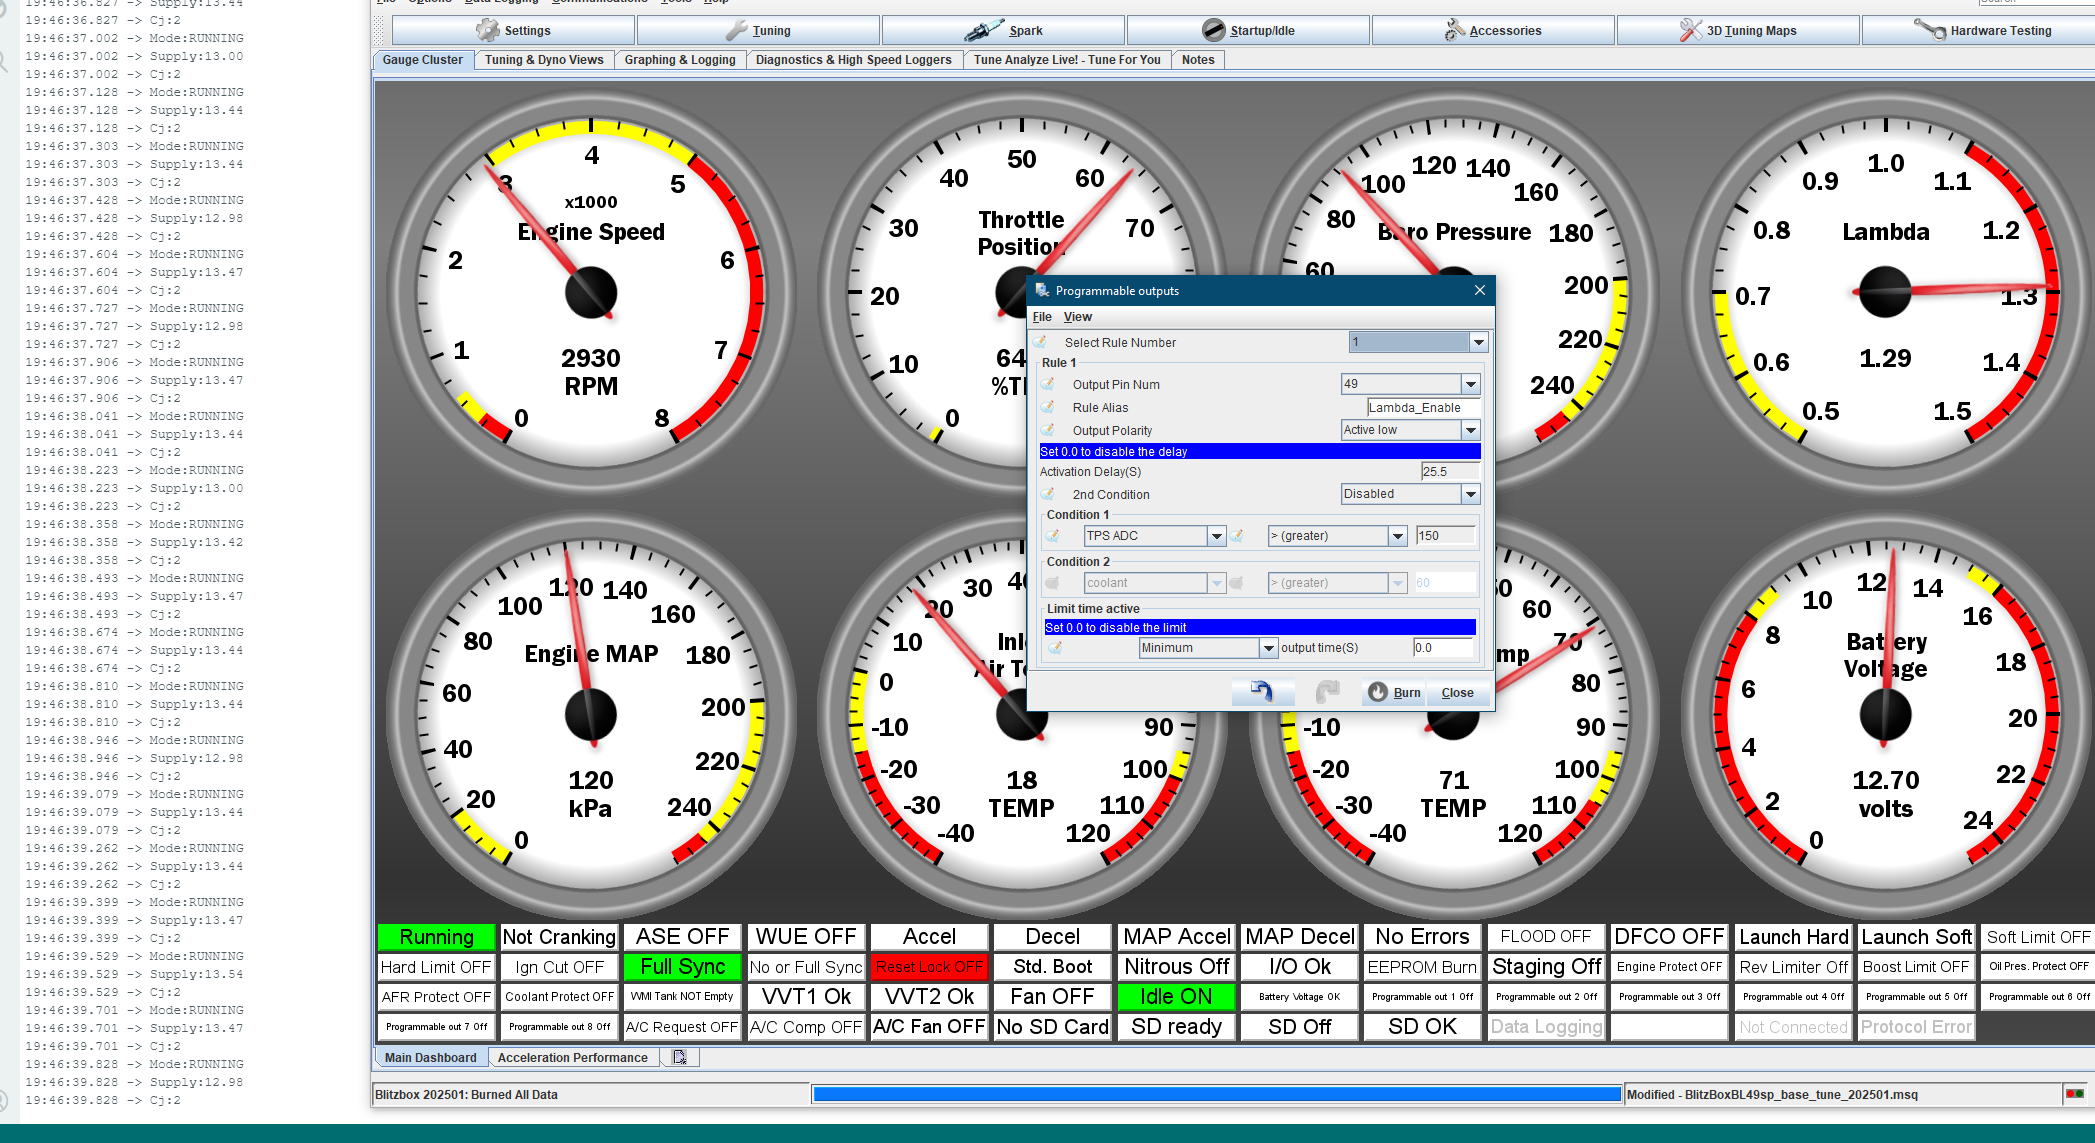Screen dimensions: 2095x1143
Task: Click the help icon beside Output Pin Num
Action: pyautogui.click(x=1048, y=384)
